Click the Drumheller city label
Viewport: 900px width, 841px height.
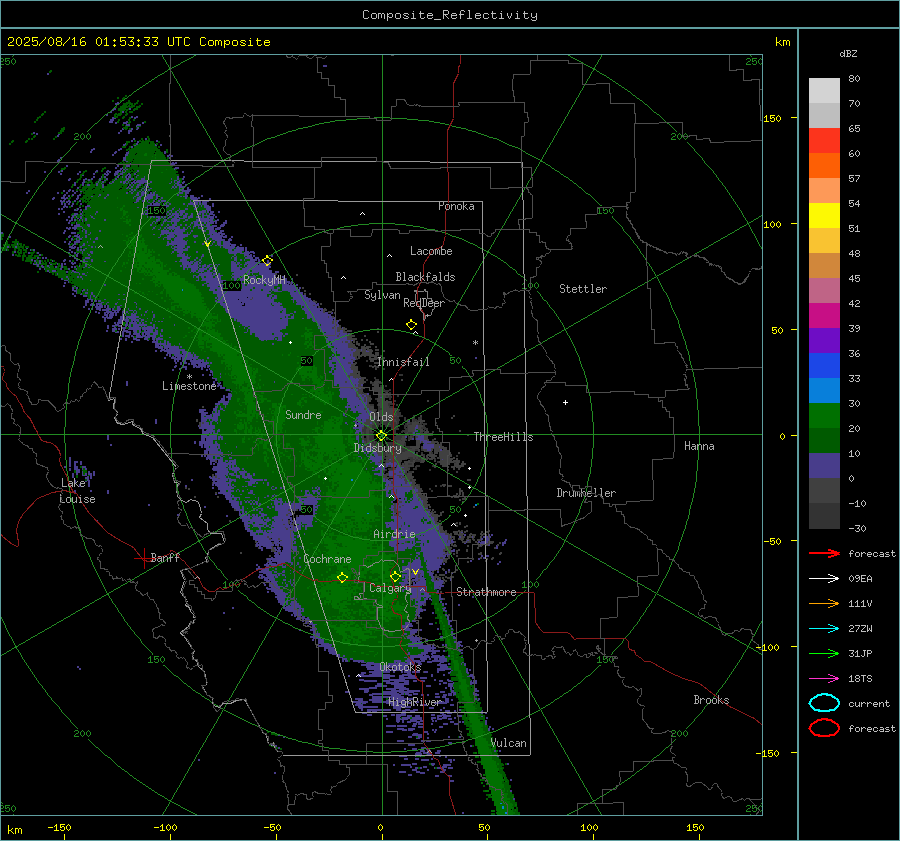pyautogui.click(x=586, y=493)
